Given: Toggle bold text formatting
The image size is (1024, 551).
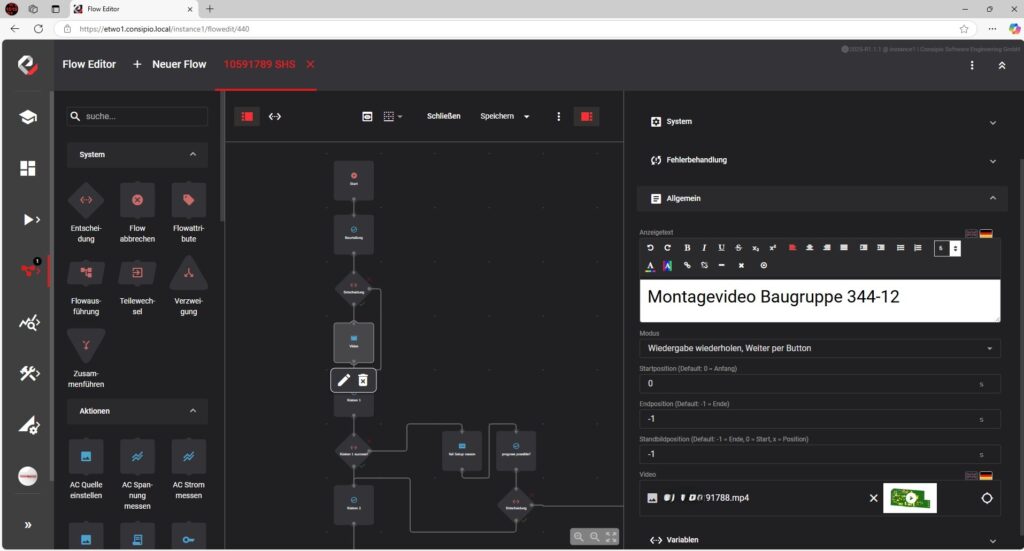Looking at the screenshot, I should tap(687, 247).
